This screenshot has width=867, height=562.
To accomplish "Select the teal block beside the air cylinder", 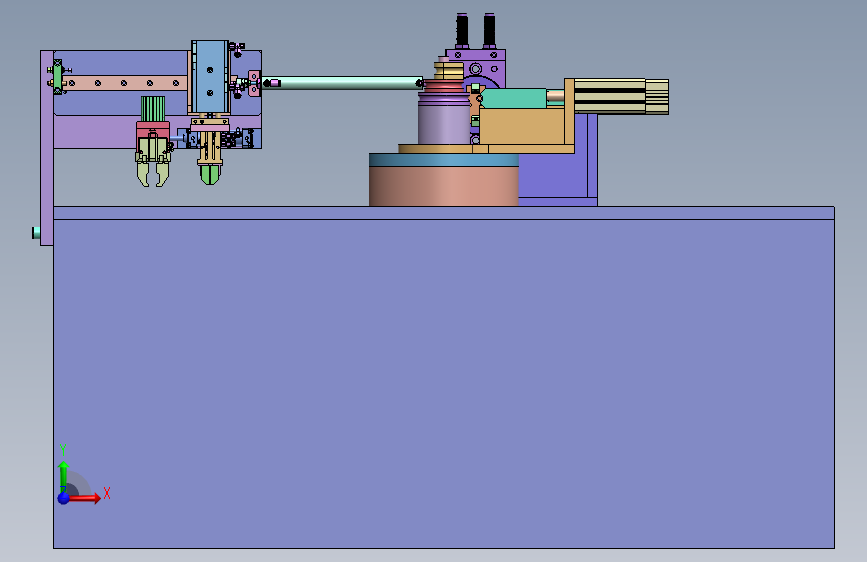I will (x=514, y=98).
